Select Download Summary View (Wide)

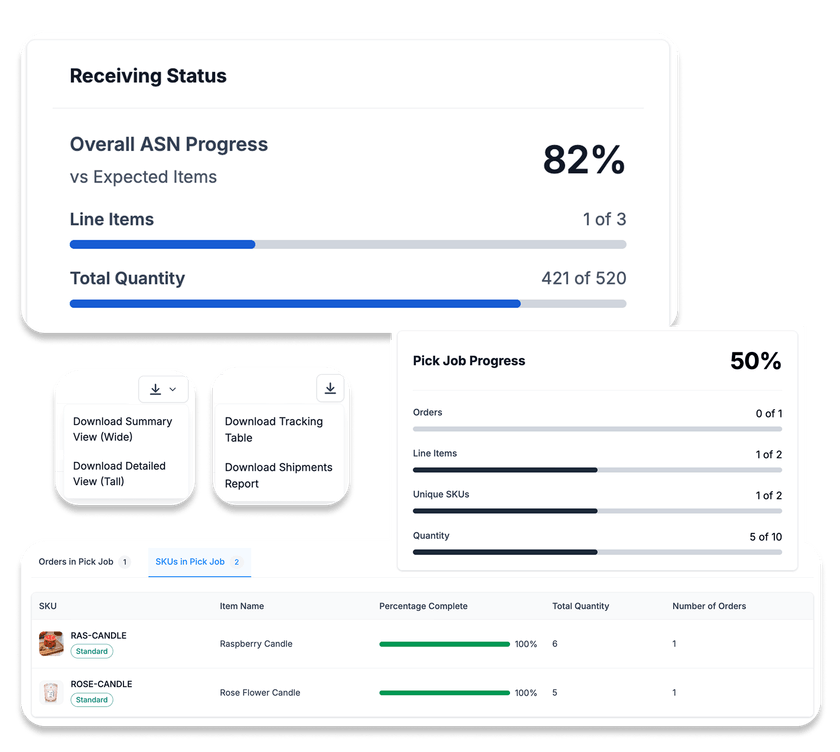click(122, 429)
